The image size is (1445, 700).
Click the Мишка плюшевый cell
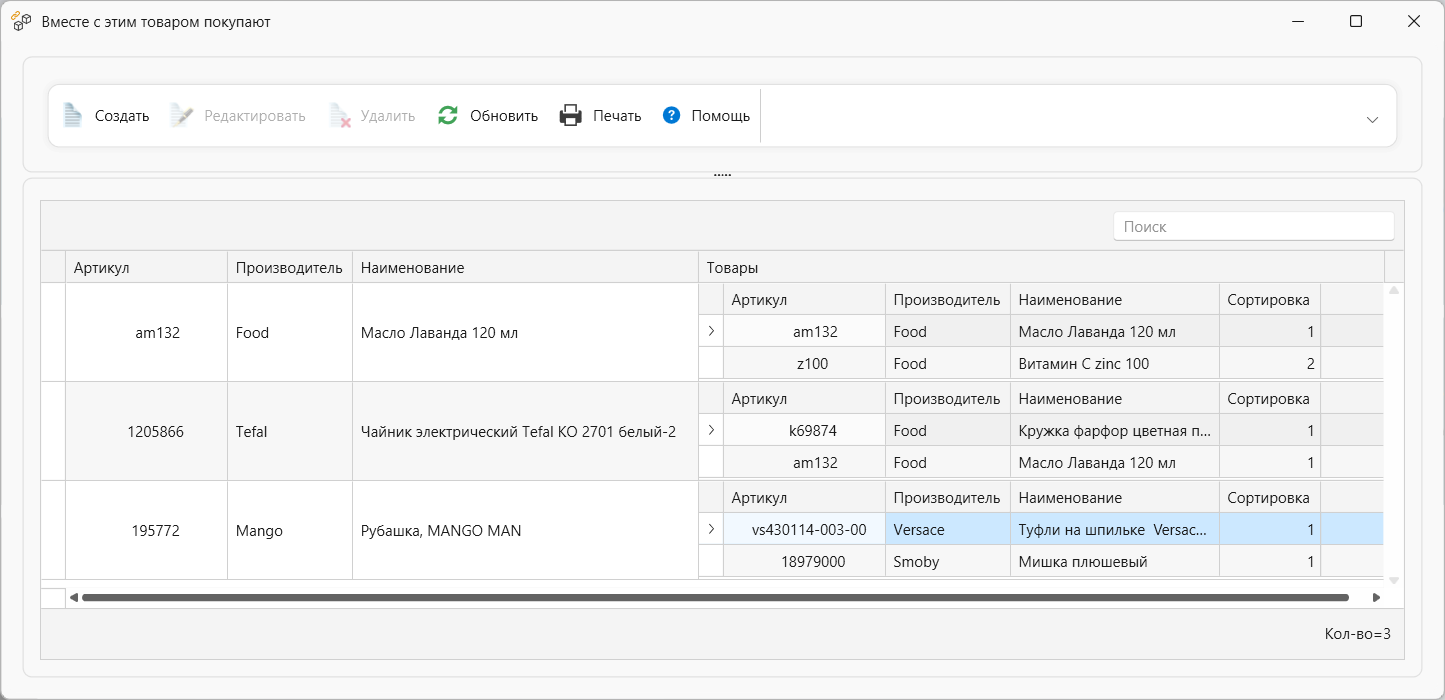click(x=1114, y=562)
